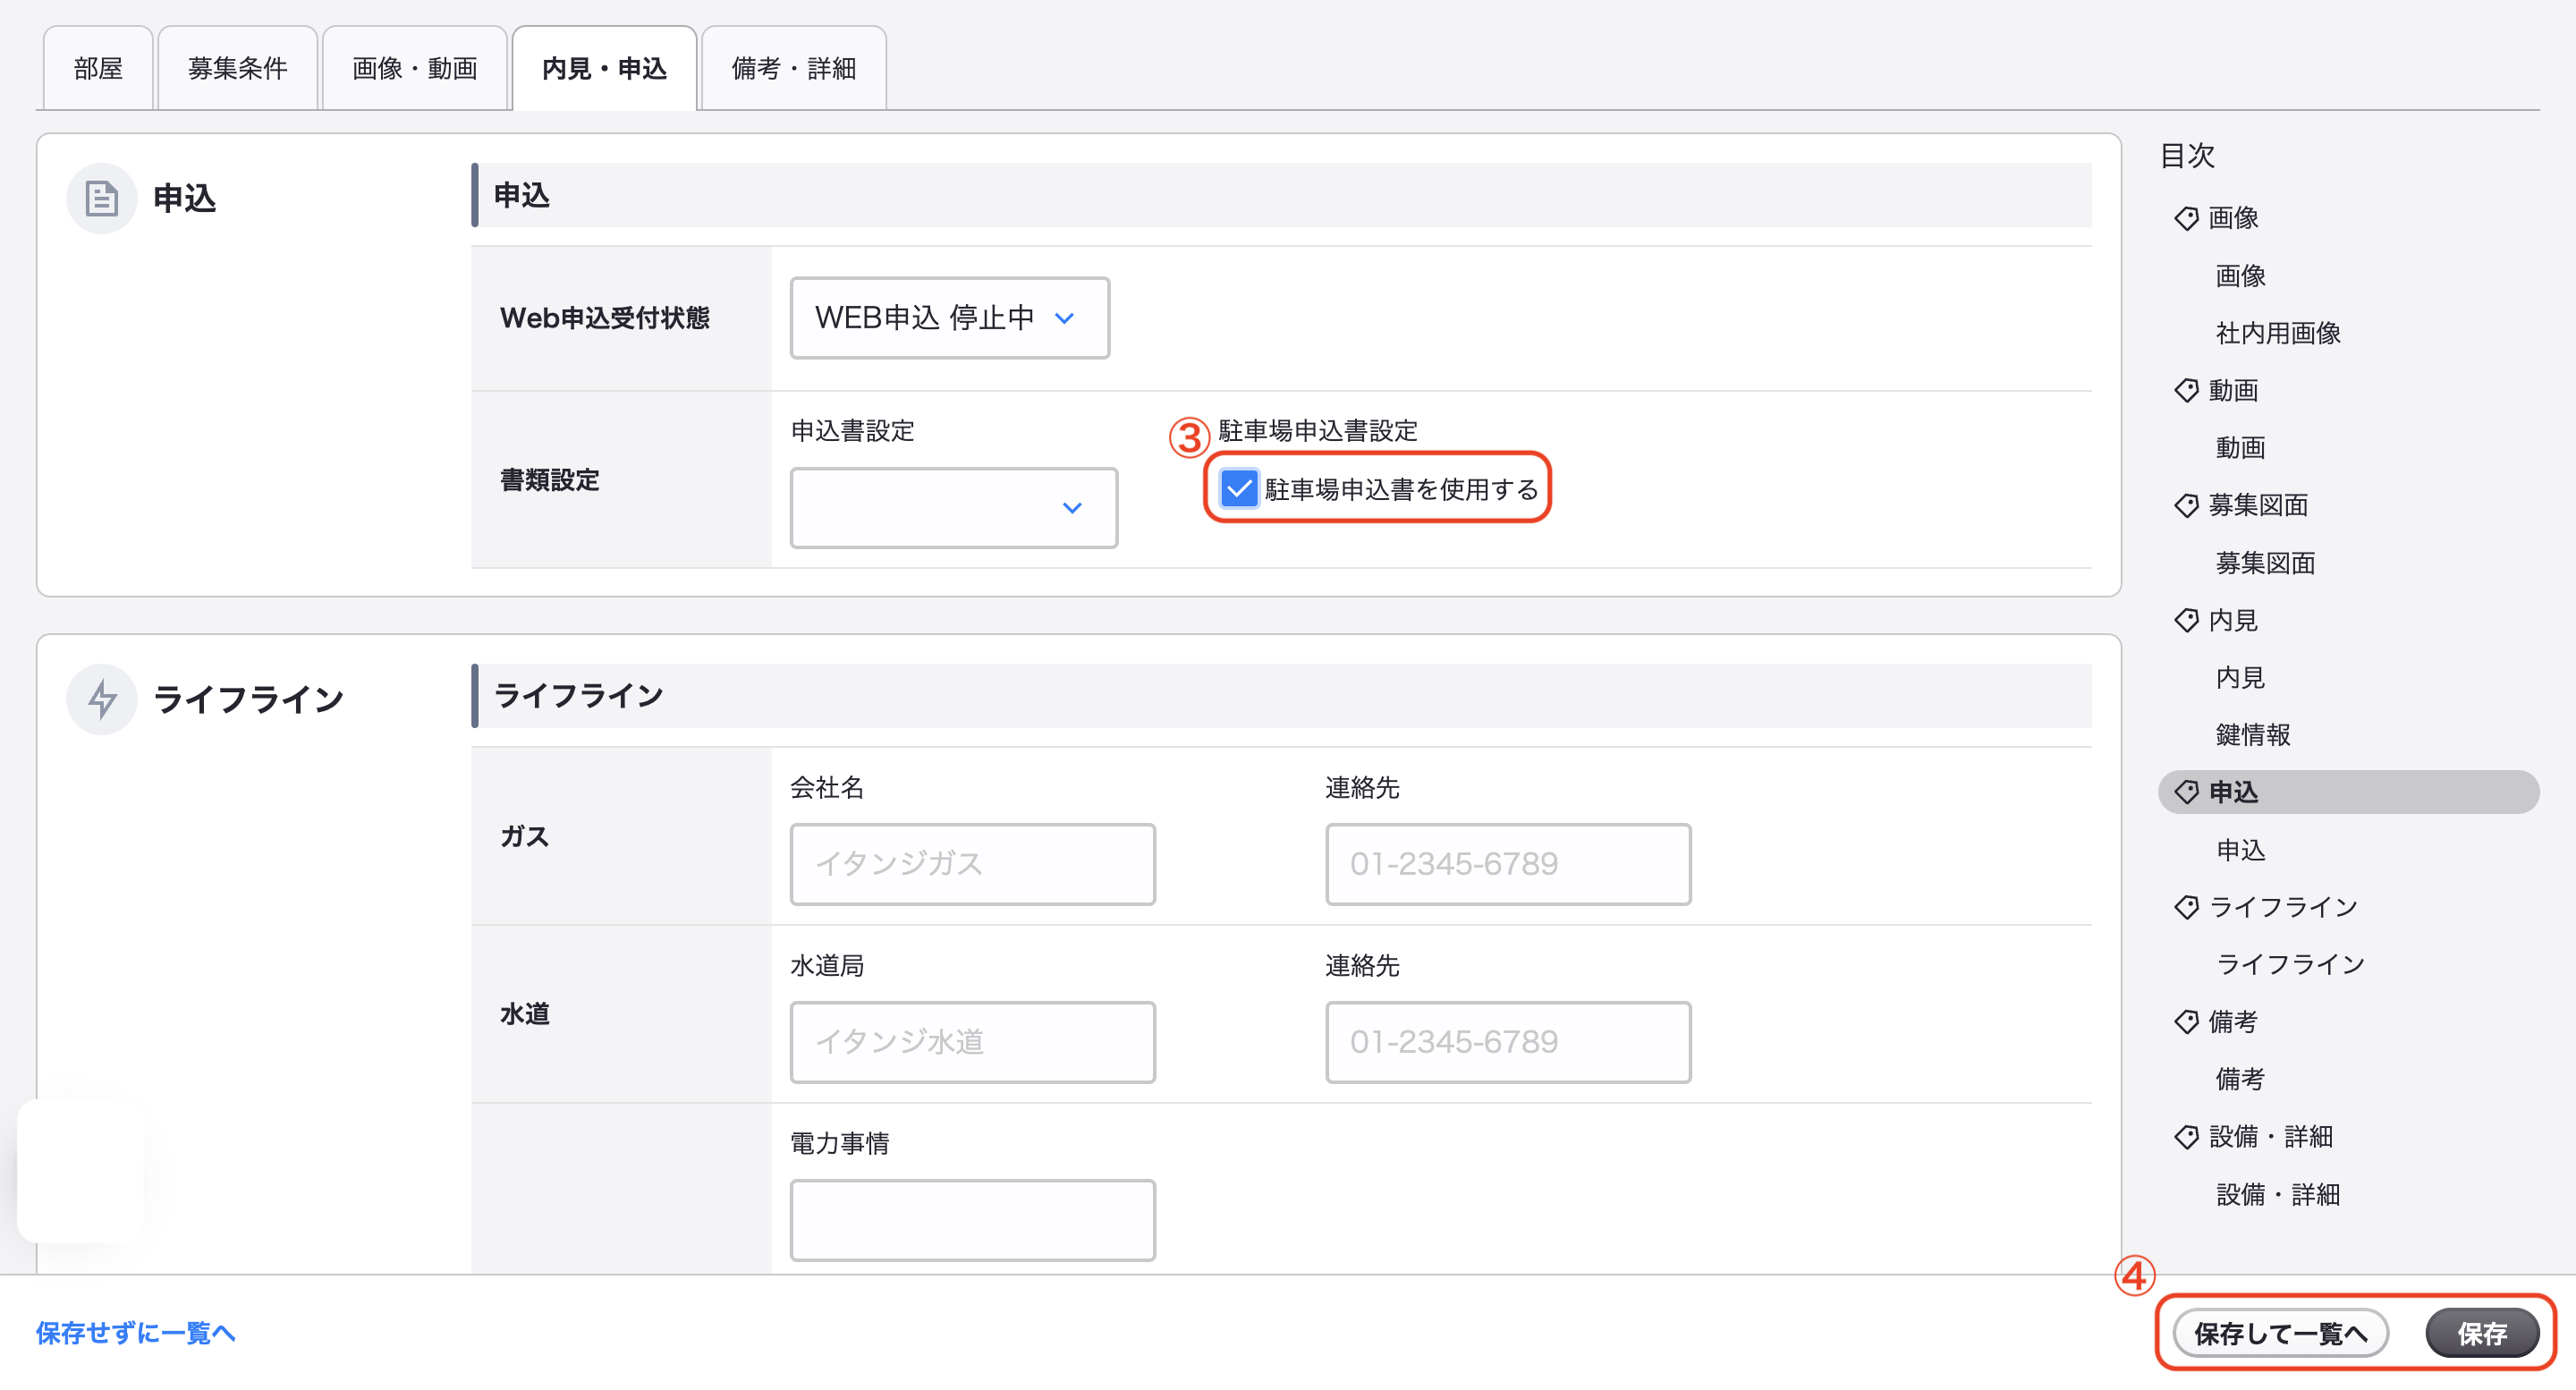2576x1390 pixels.
Task: Click tag icon next to 画像 in 目次
Action: pyautogui.click(x=2186, y=218)
